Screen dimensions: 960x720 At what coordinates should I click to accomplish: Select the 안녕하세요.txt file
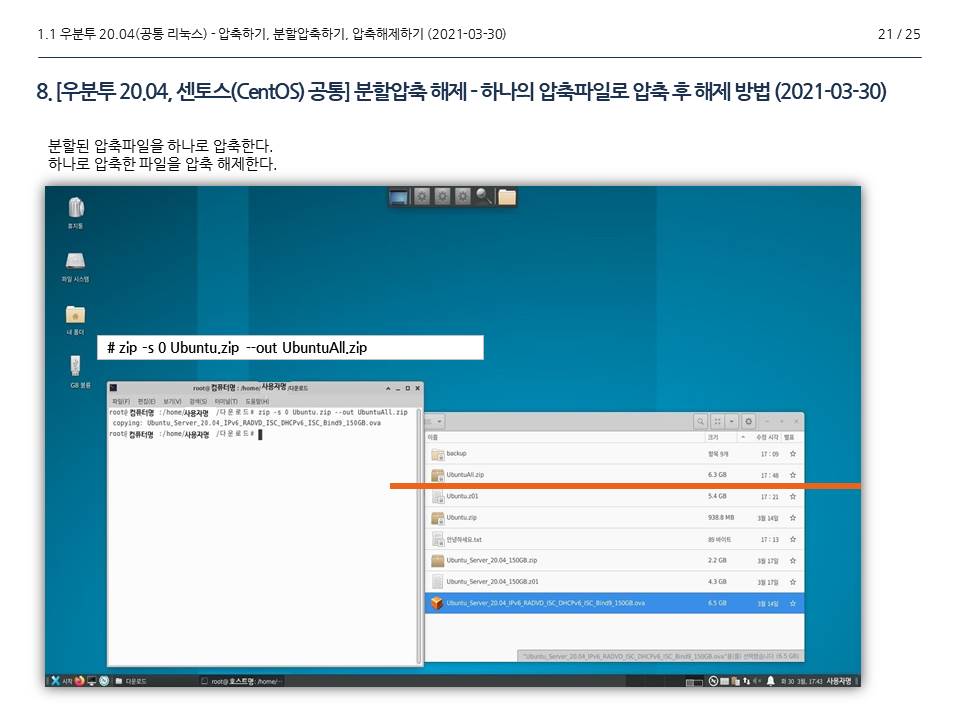[x=615, y=539]
